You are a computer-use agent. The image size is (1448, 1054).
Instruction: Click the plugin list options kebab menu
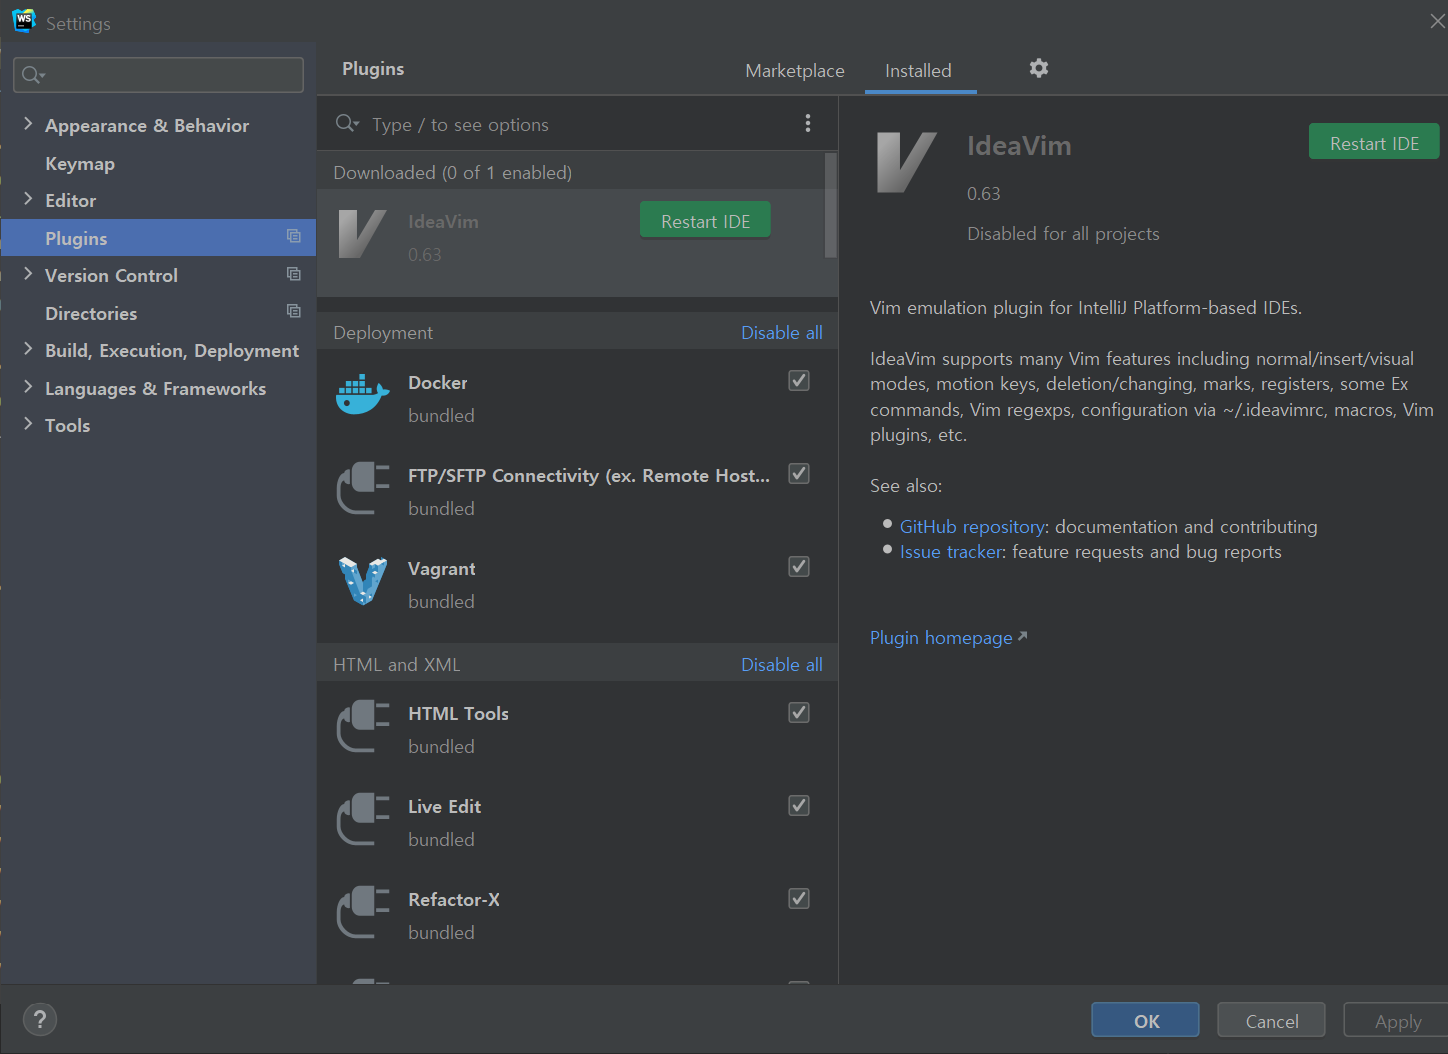808,123
